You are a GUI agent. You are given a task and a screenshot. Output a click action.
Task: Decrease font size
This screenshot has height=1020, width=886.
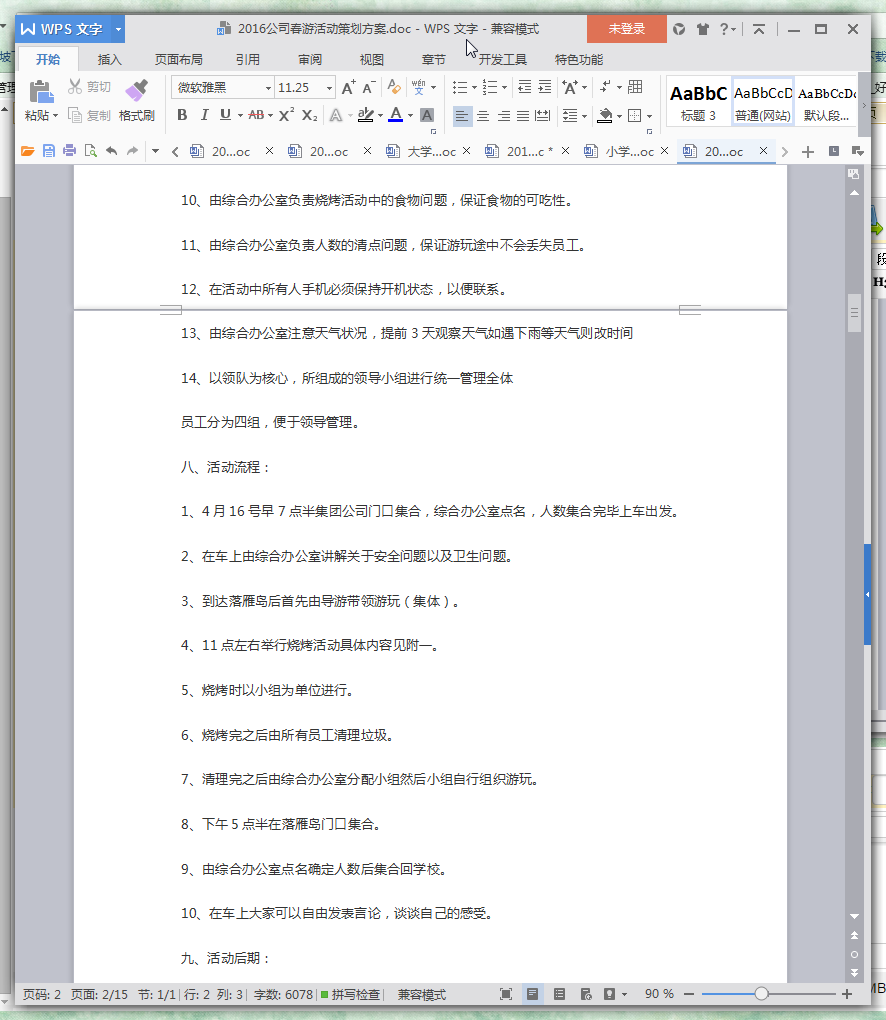pos(369,87)
